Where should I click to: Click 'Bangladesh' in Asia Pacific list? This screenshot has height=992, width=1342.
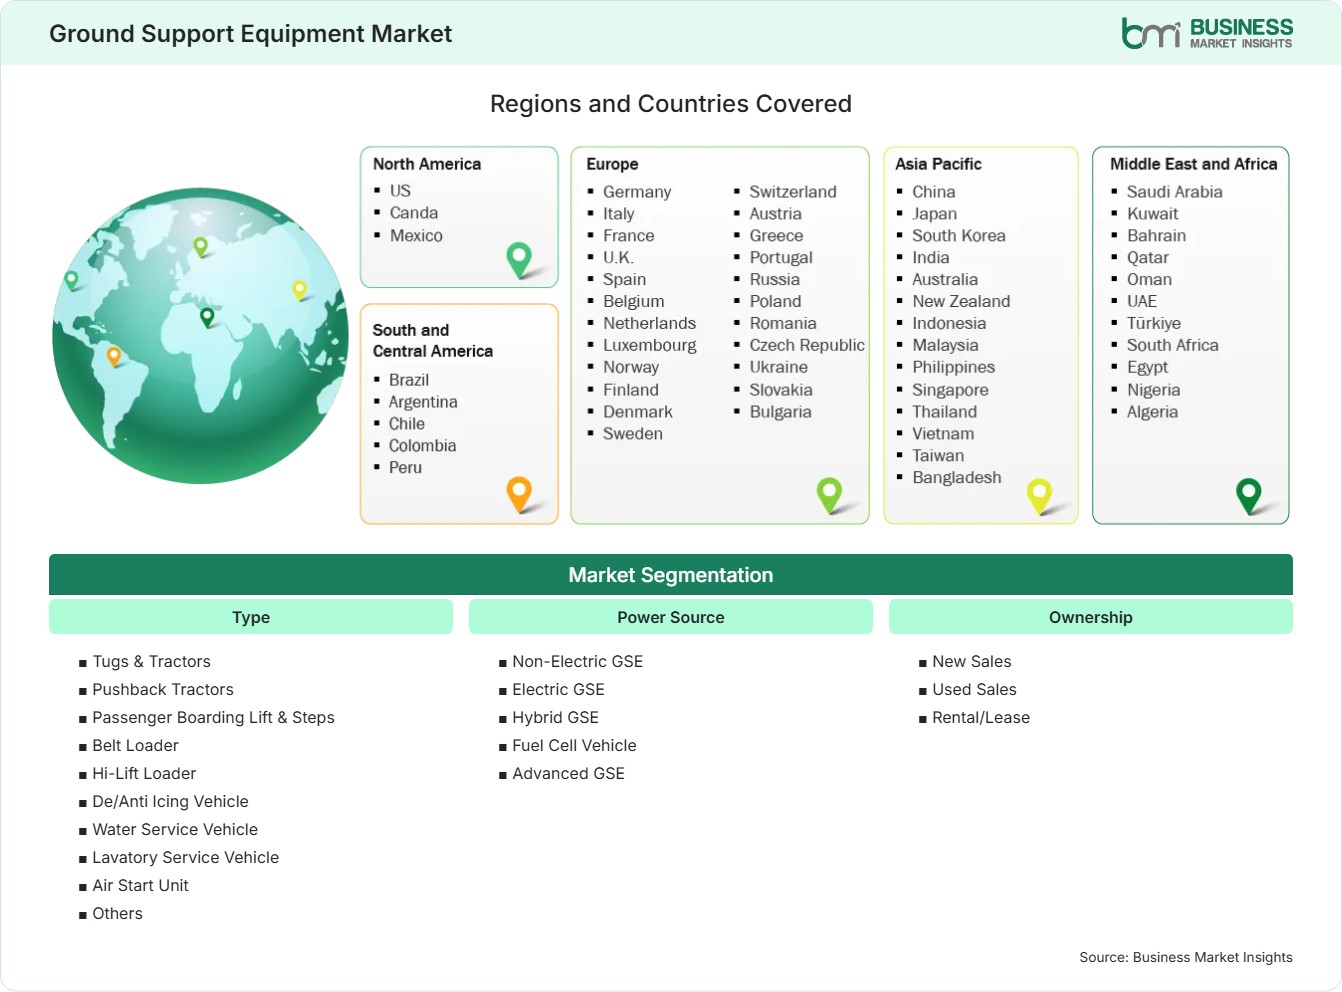957,478
